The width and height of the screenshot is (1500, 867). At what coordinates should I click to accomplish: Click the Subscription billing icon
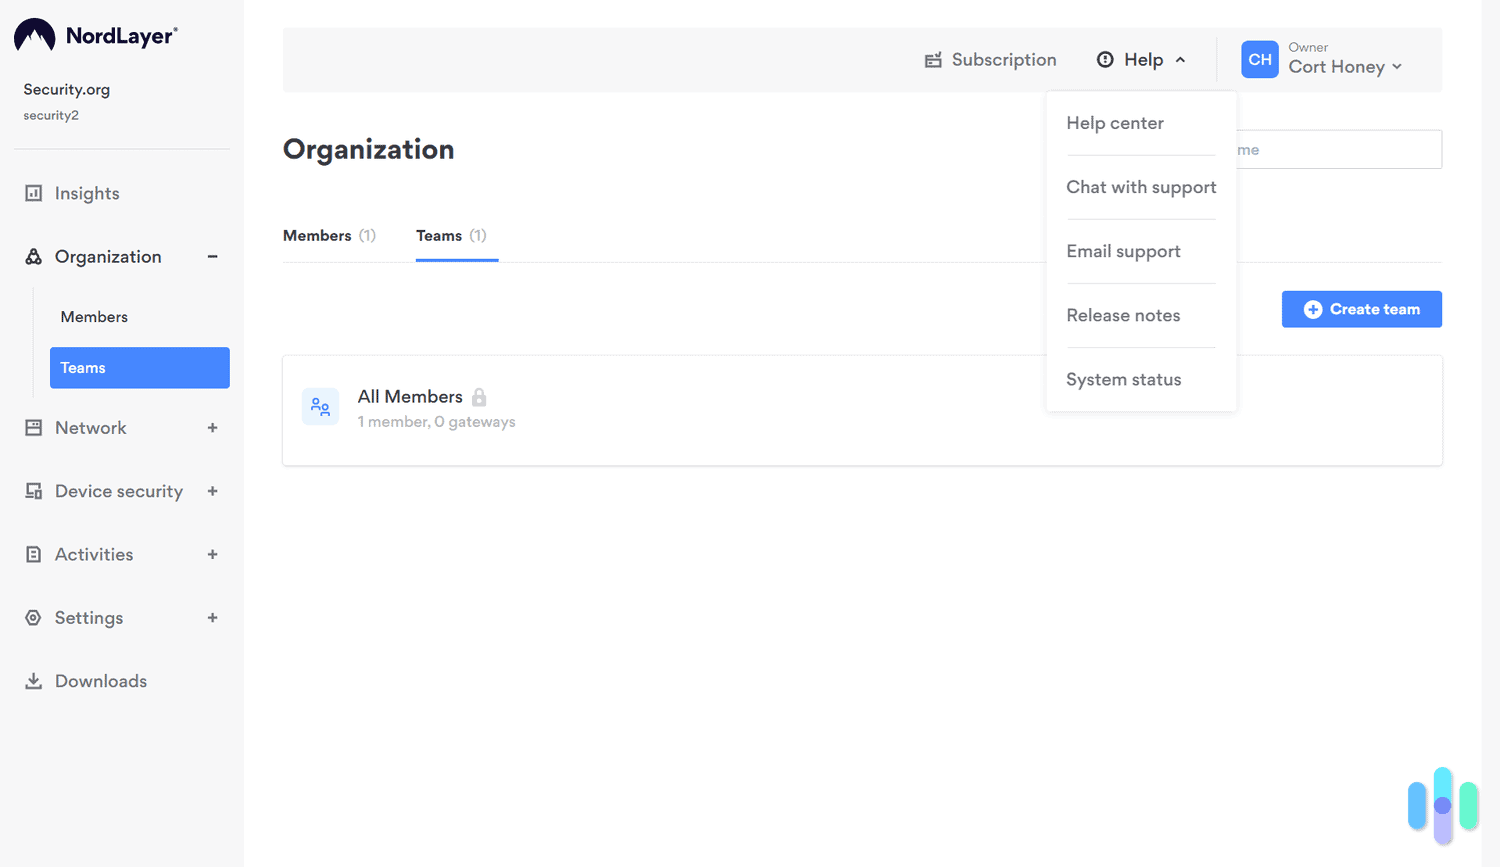click(x=934, y=59)
